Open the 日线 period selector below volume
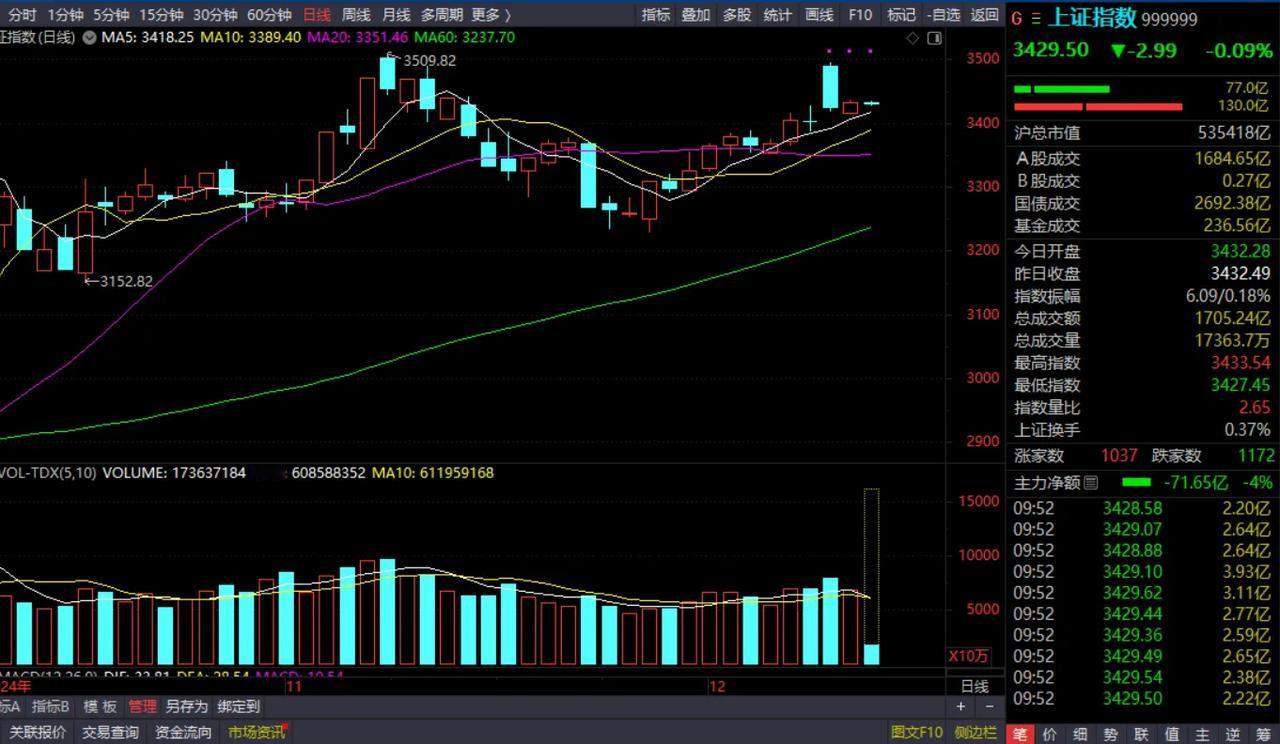The height and width of the screenshot is (744, 1280). click(x=975, y=686)
